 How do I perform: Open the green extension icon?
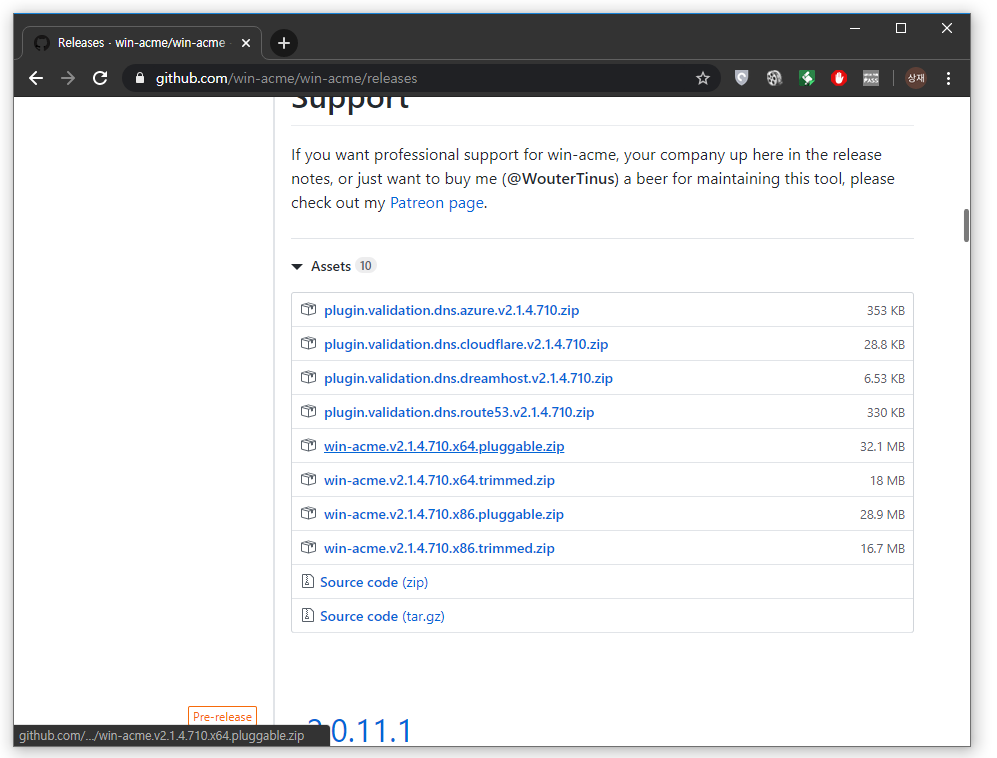pyautogui.click(x=807, y=78)
